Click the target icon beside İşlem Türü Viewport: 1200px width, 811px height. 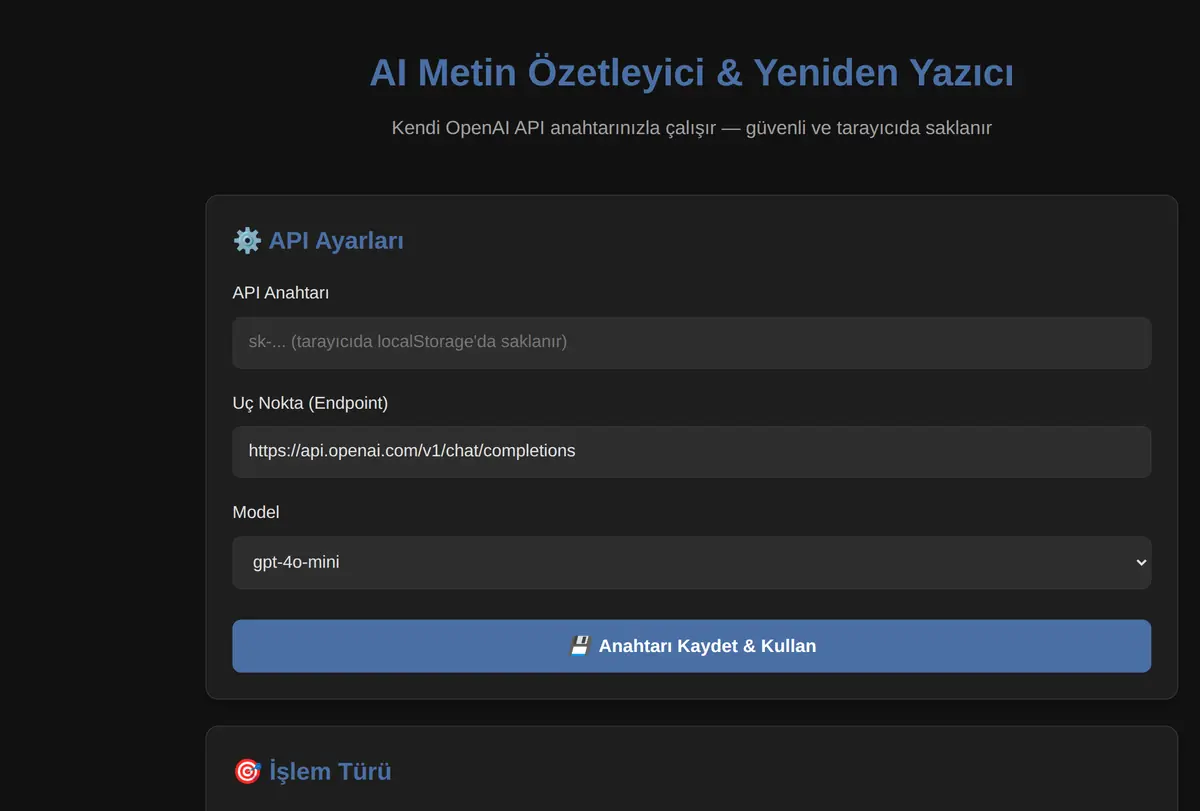tap(247, 771)
